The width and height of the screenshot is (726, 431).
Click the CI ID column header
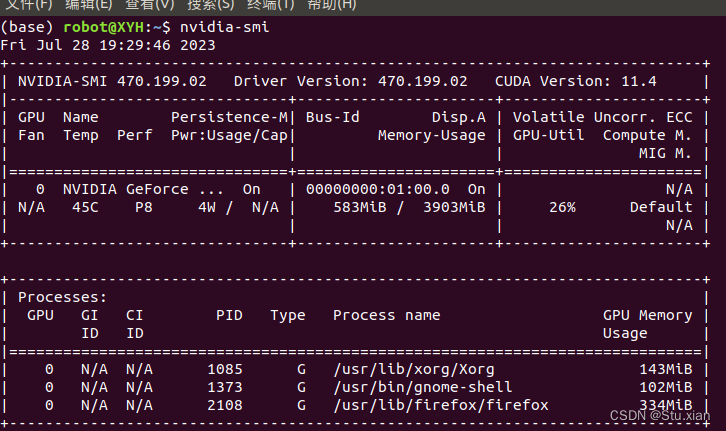pos(135,324)
